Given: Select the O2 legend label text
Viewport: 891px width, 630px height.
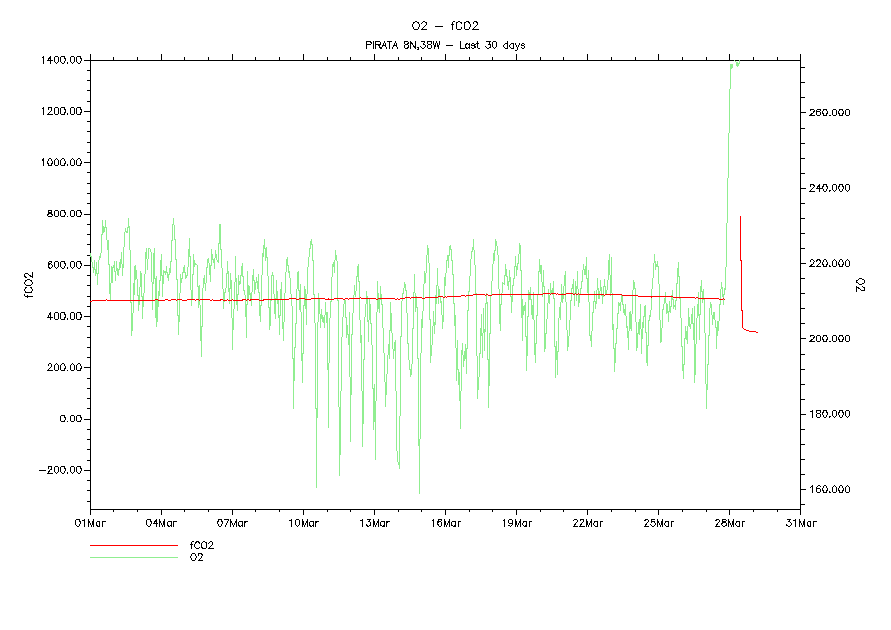Looking at the screenshot, I should coord(197,557).
